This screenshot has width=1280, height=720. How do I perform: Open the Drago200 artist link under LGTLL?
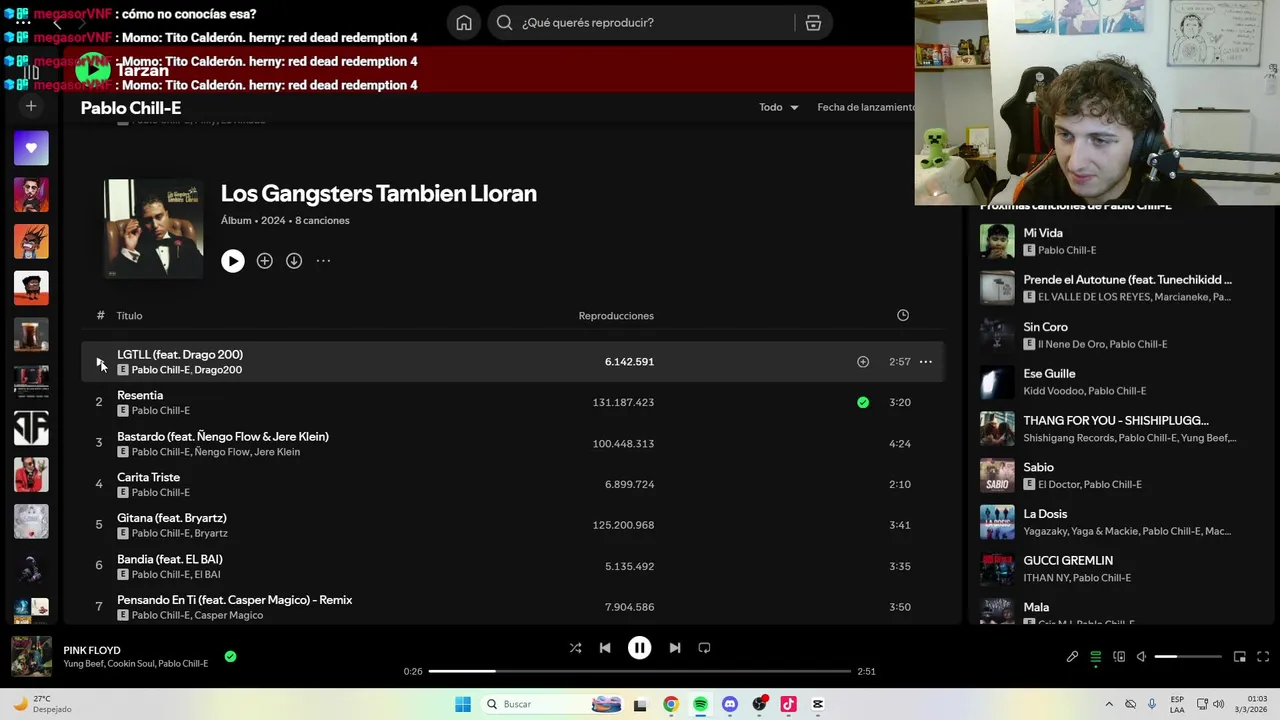(219, 370)
